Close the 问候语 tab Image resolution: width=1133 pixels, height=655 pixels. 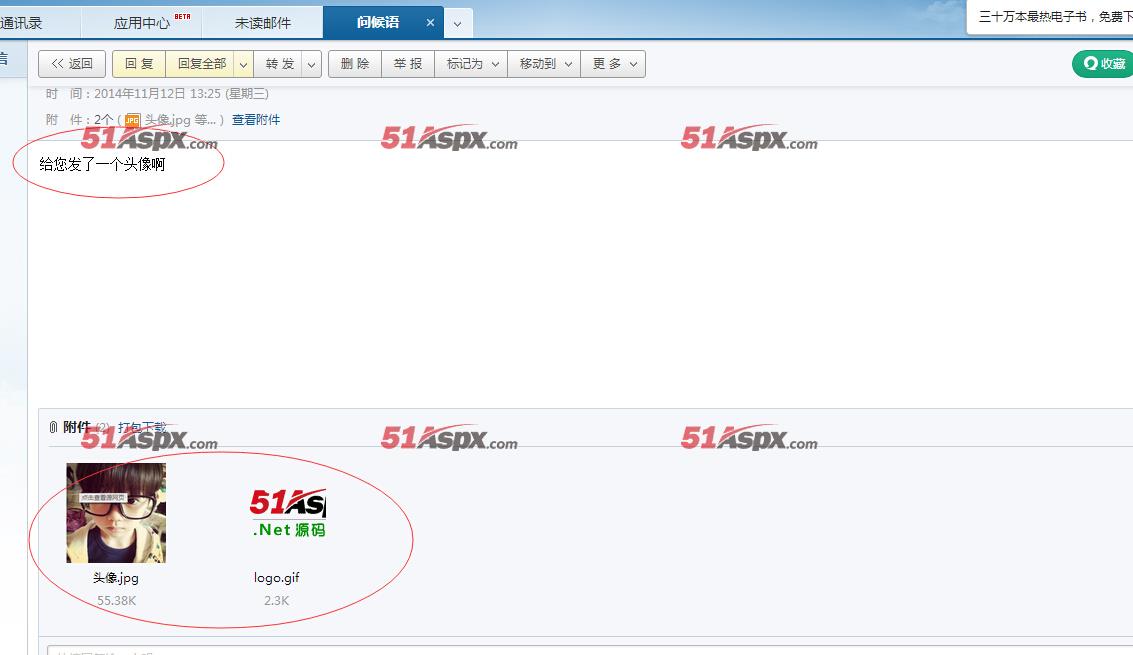coord(430,22)
